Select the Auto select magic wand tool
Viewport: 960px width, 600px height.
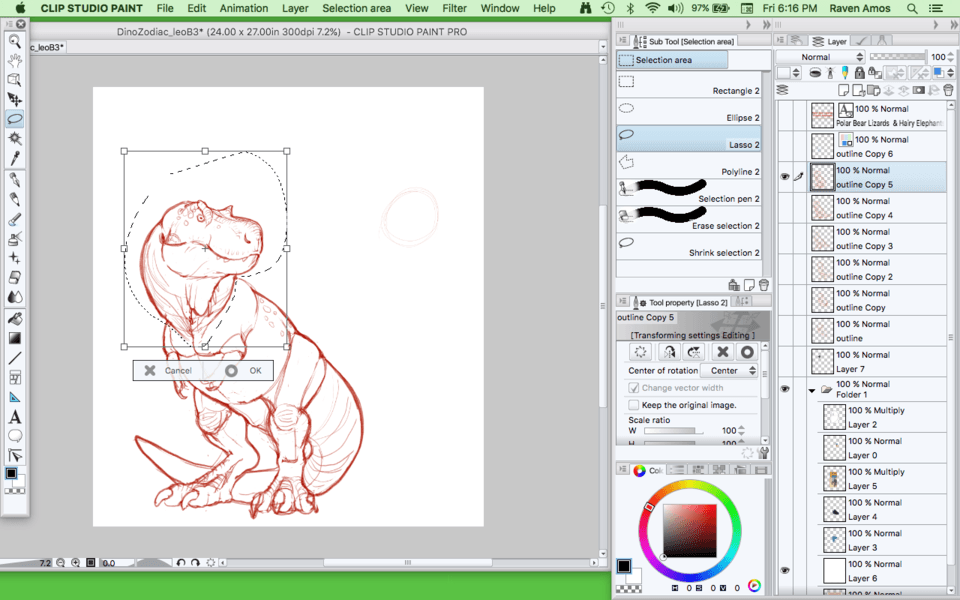[x=15, y=139]
